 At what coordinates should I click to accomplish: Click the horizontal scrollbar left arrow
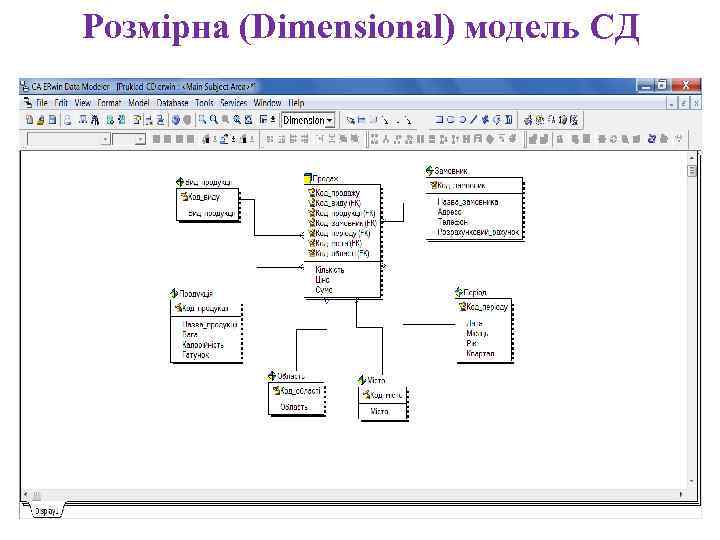coord(26,495)
